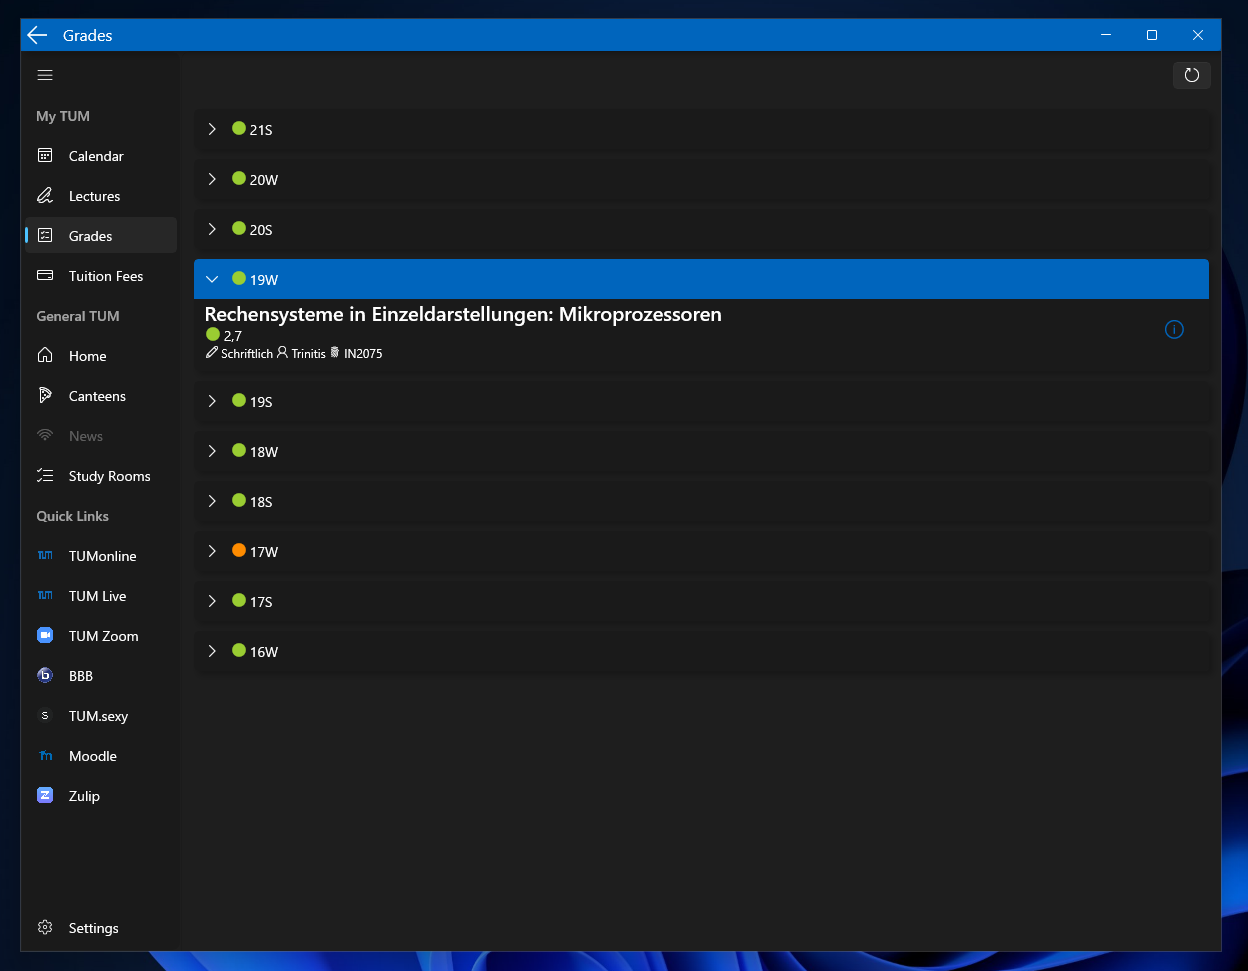This screenshot has width=1248, height=971.
Task: Open the Zulip quick link
Action: tap(101, 796)
